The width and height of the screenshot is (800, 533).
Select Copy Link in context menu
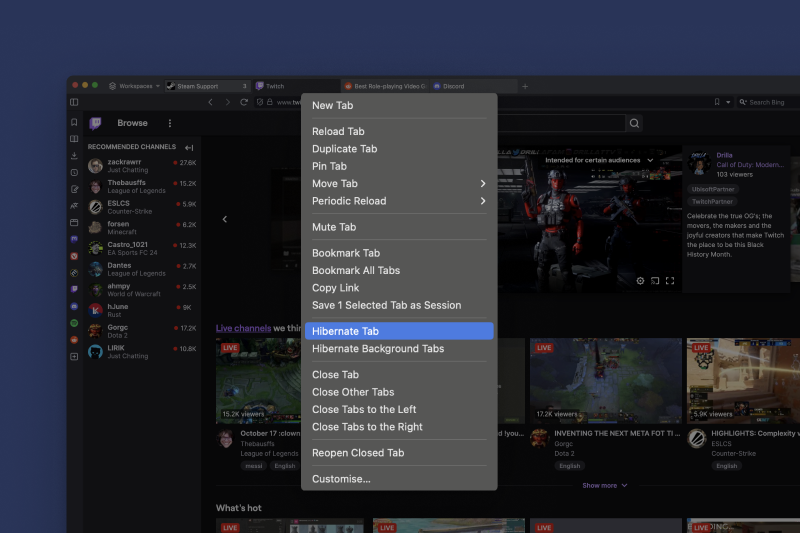tap(399, 288)
